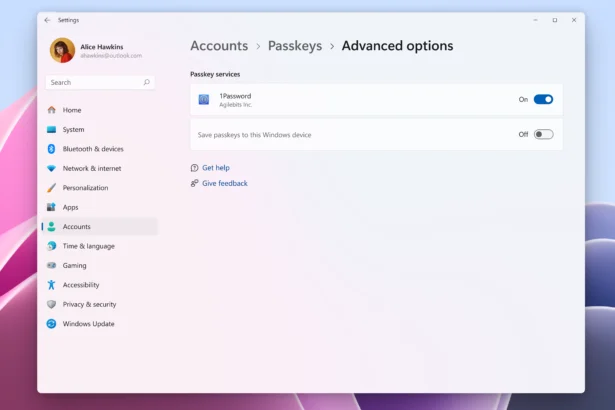Image resolution: width=615 pixels, height=410 pixels.
Task: Click the Network wifi icon
Action: coord(51,168)
